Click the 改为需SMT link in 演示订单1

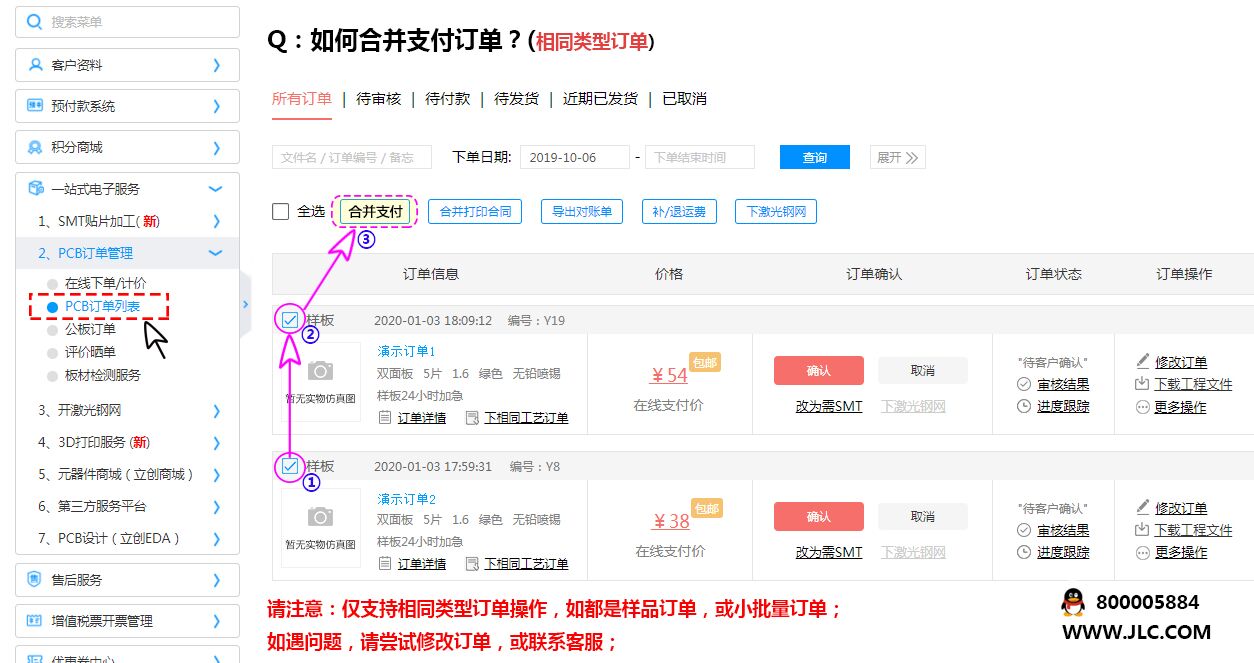click(829, 406)
